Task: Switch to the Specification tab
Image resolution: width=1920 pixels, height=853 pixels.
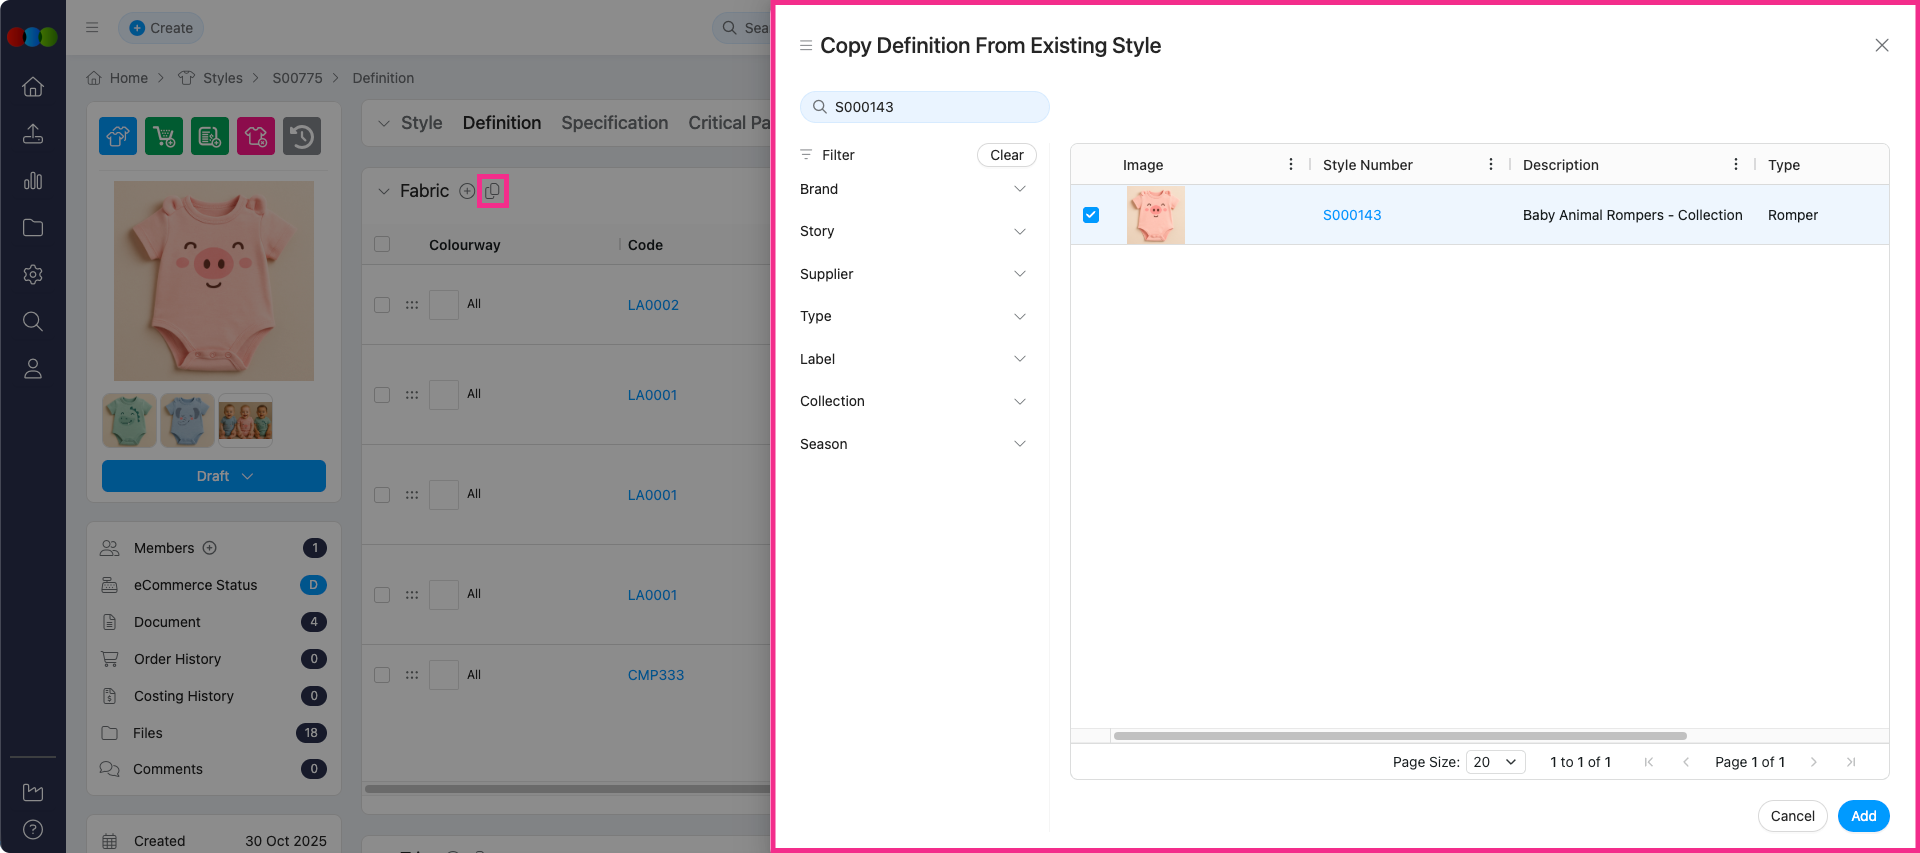Action: click(x=614, y=123)
